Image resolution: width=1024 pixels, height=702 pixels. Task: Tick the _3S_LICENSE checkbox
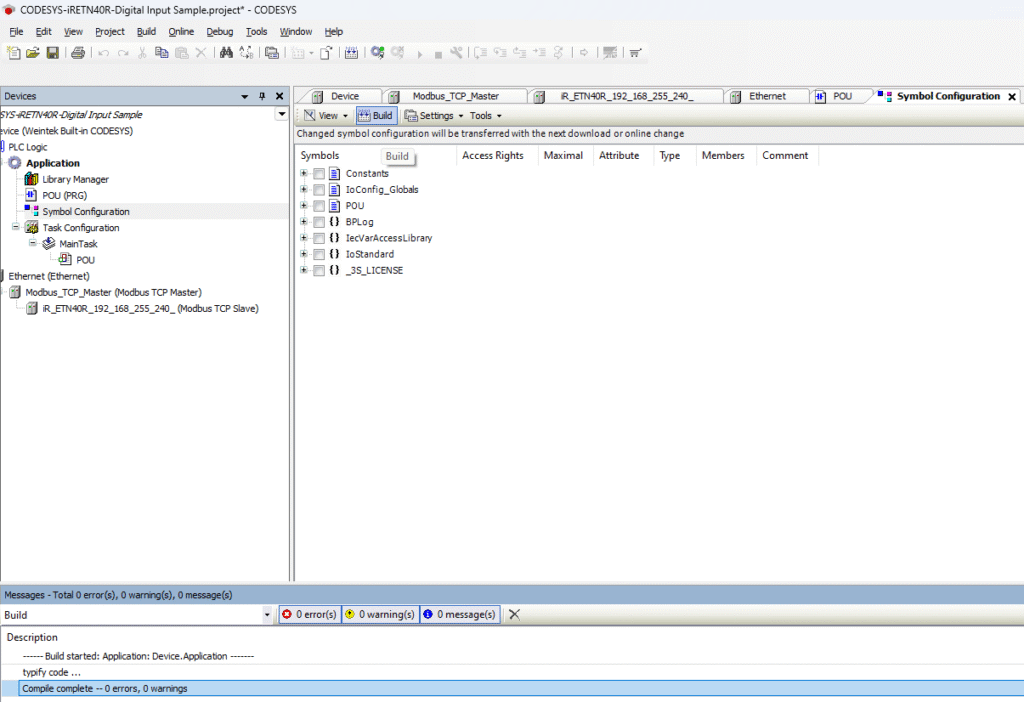[319, 270]
